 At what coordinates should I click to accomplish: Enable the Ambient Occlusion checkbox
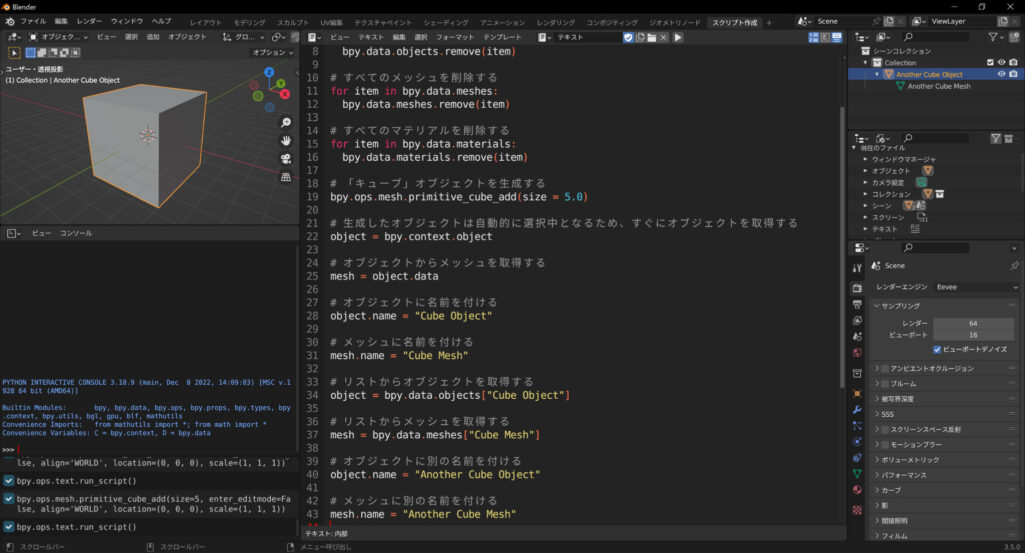(885, 369)
